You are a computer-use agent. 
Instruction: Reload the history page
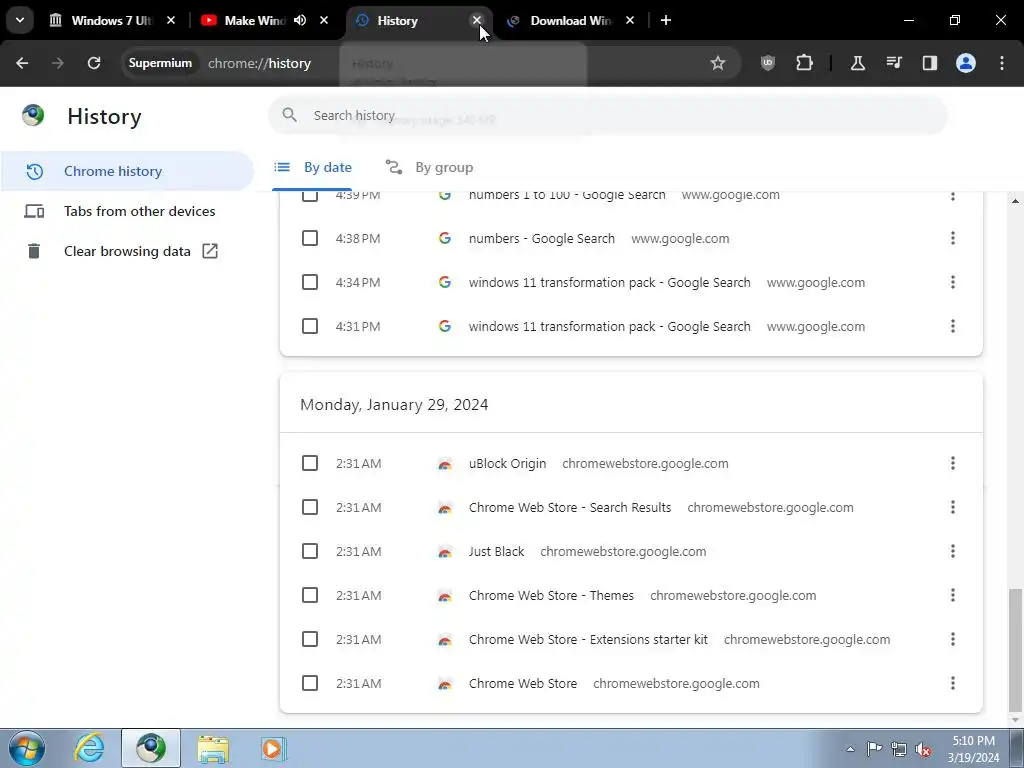(94, 63)
